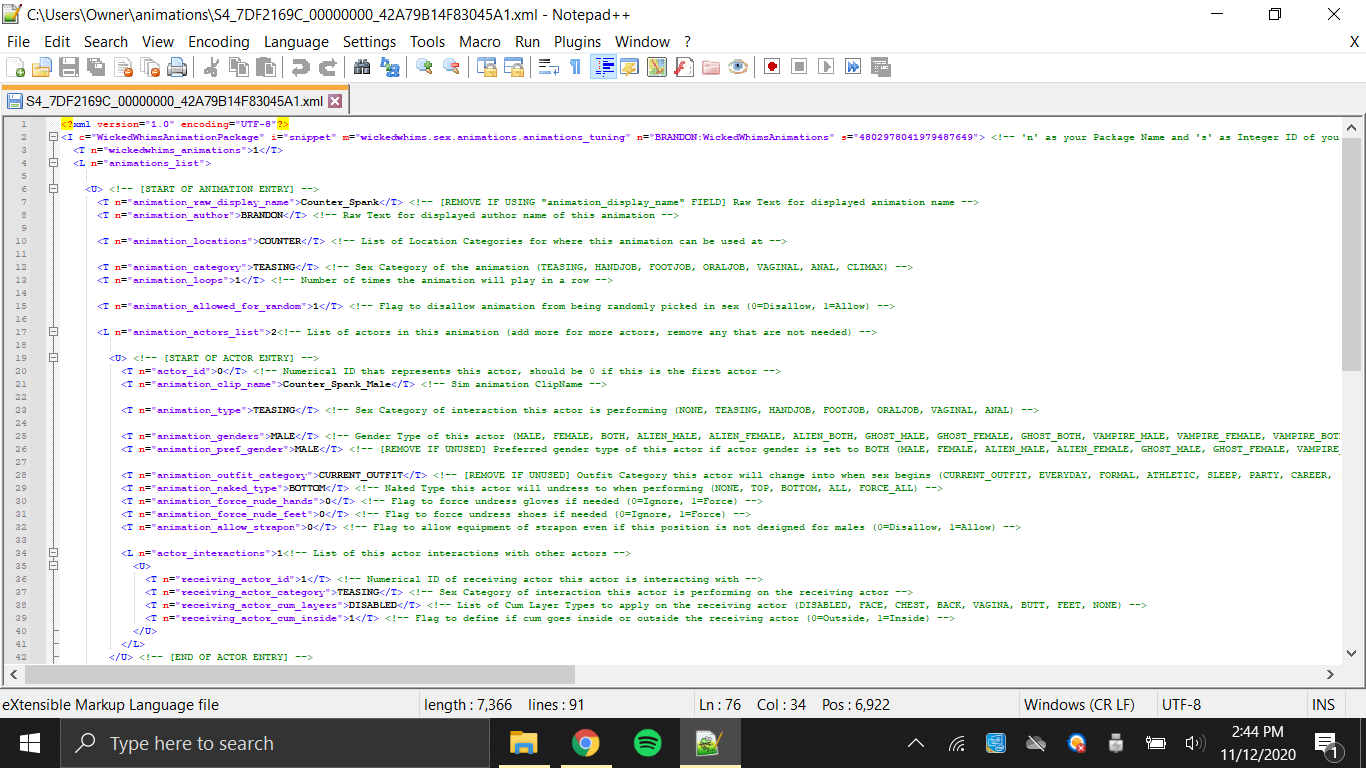Image resolution: width=1366 pixels, height=768 pixels.
Task: Save the current file via toolbar
Action: pos(68,67)
